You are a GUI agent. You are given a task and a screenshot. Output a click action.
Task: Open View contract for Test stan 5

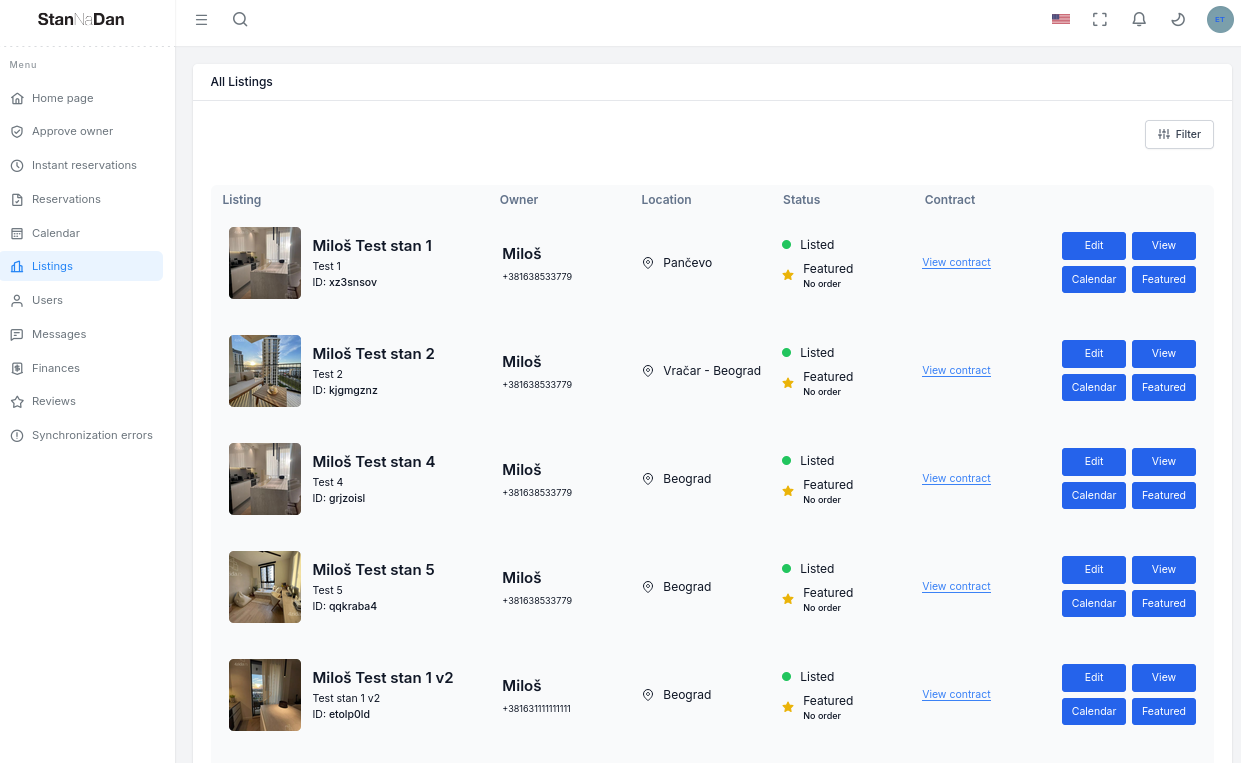[x=956, y=586]
